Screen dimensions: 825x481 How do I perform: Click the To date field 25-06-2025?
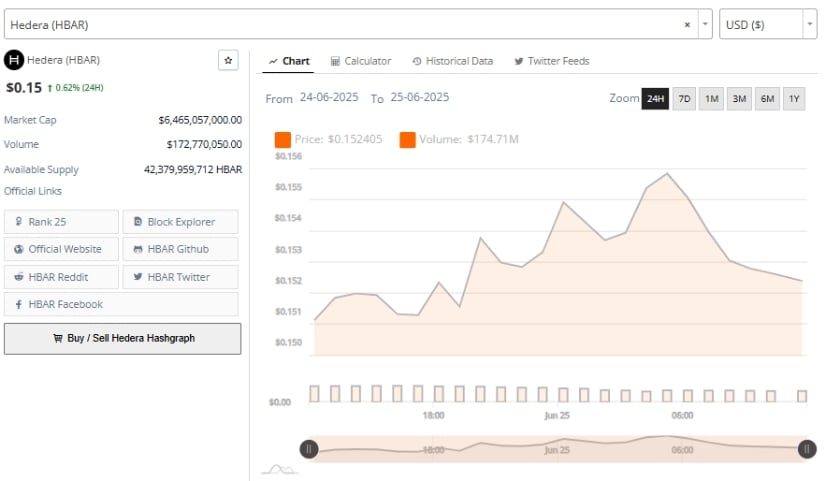419,97
